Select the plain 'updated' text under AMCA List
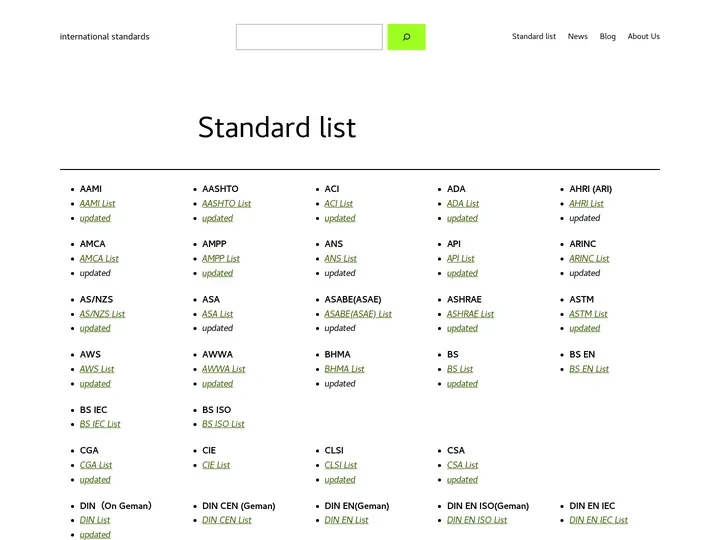This screenshot has width=720, height=540. [95, 273]
